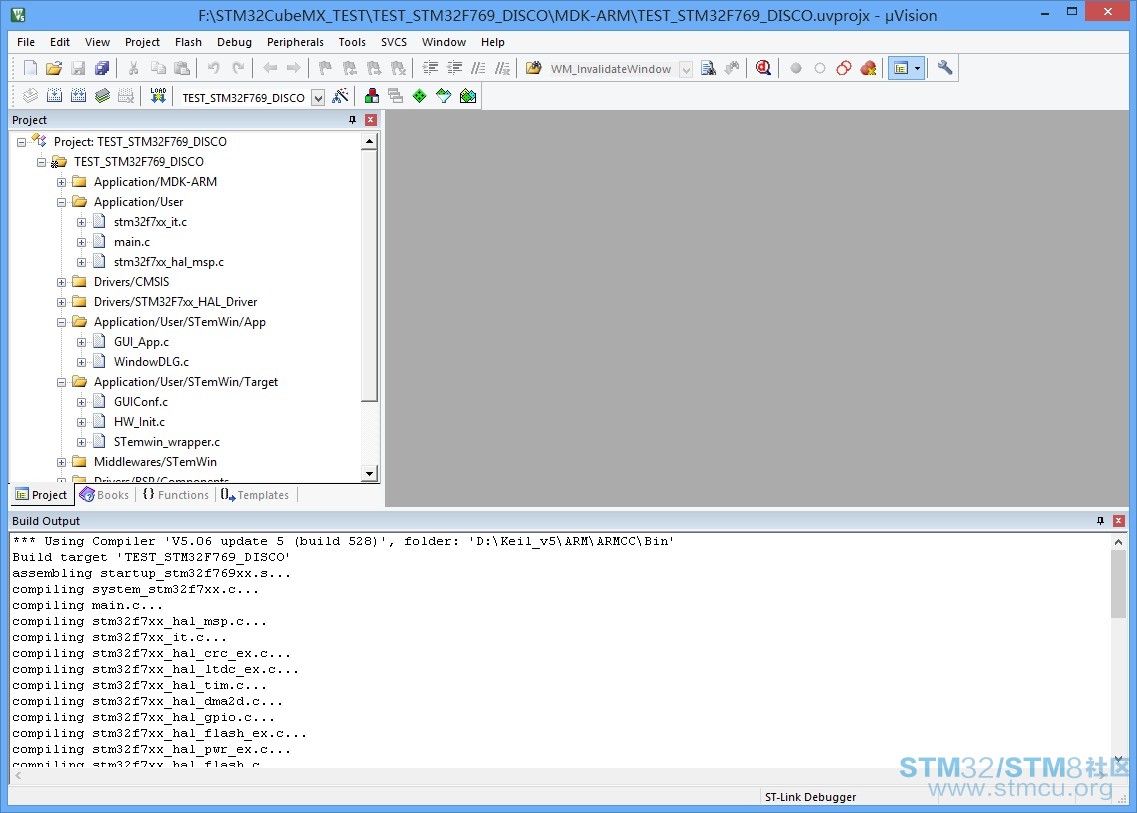Open the Debug menu

(234, 42)
